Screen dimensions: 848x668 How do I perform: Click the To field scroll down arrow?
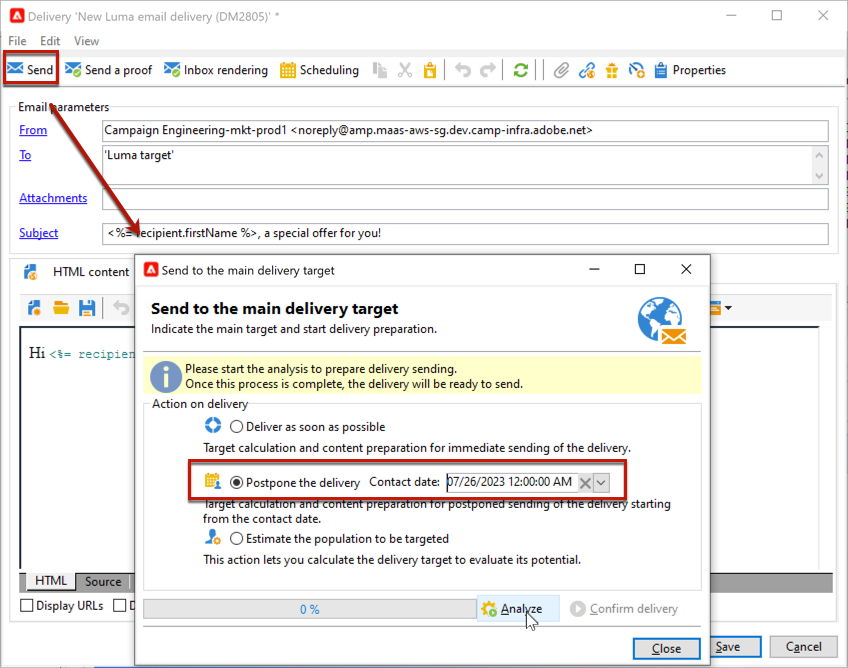(819, 175)
